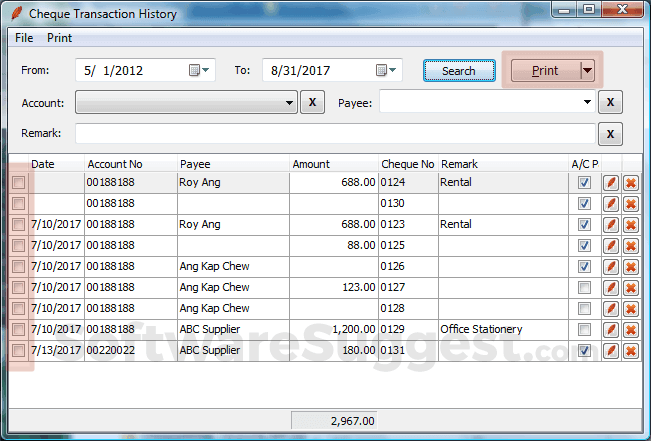Uncheck A/C P checkbox for cheque 0123
Viewport: 651px width, 441px height.
pyautogui.click(x=584, y=225)
